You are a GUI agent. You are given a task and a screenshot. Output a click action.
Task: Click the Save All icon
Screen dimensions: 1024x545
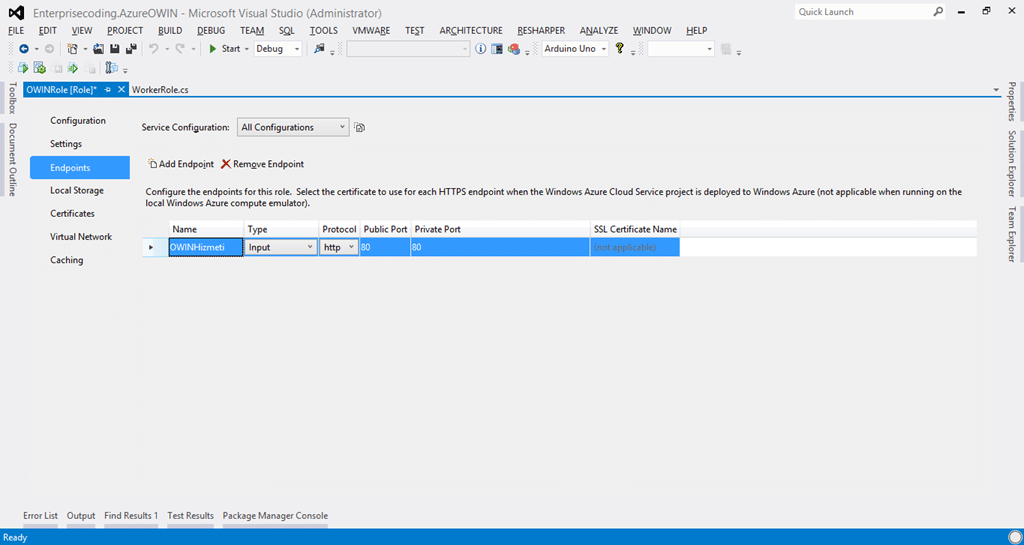[131, 49]
